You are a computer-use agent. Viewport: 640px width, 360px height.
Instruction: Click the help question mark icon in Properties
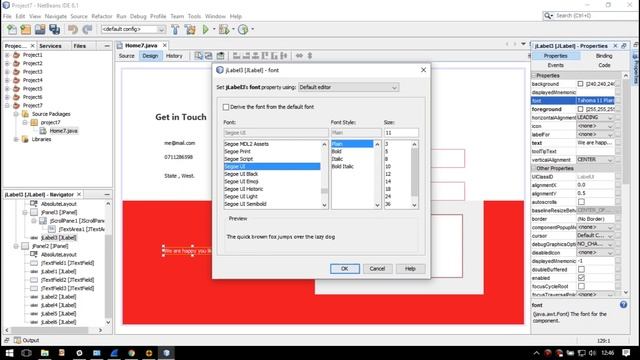pos(623,304)
